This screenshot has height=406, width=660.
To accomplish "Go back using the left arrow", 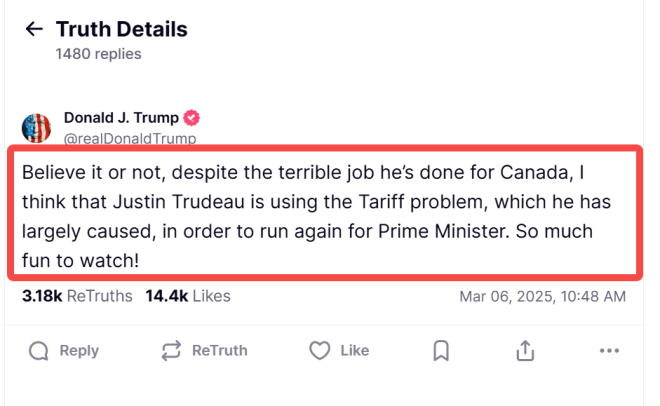I will (x=34, y=29).
